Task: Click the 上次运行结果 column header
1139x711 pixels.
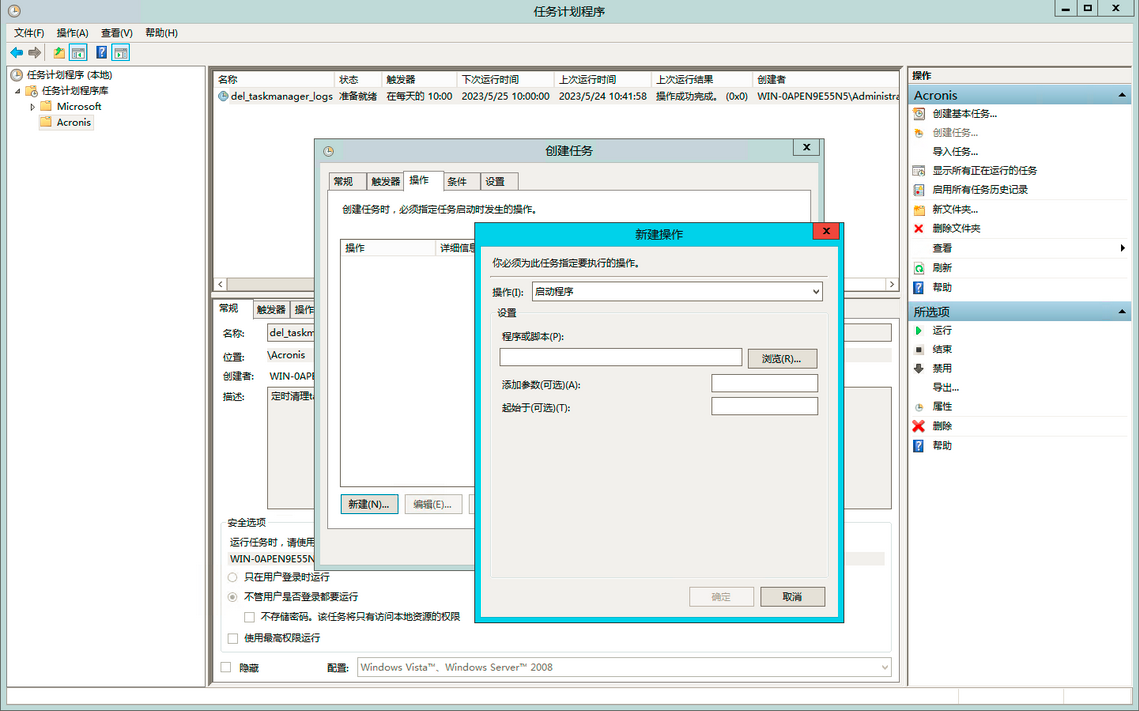Action: tap(701, 80)
